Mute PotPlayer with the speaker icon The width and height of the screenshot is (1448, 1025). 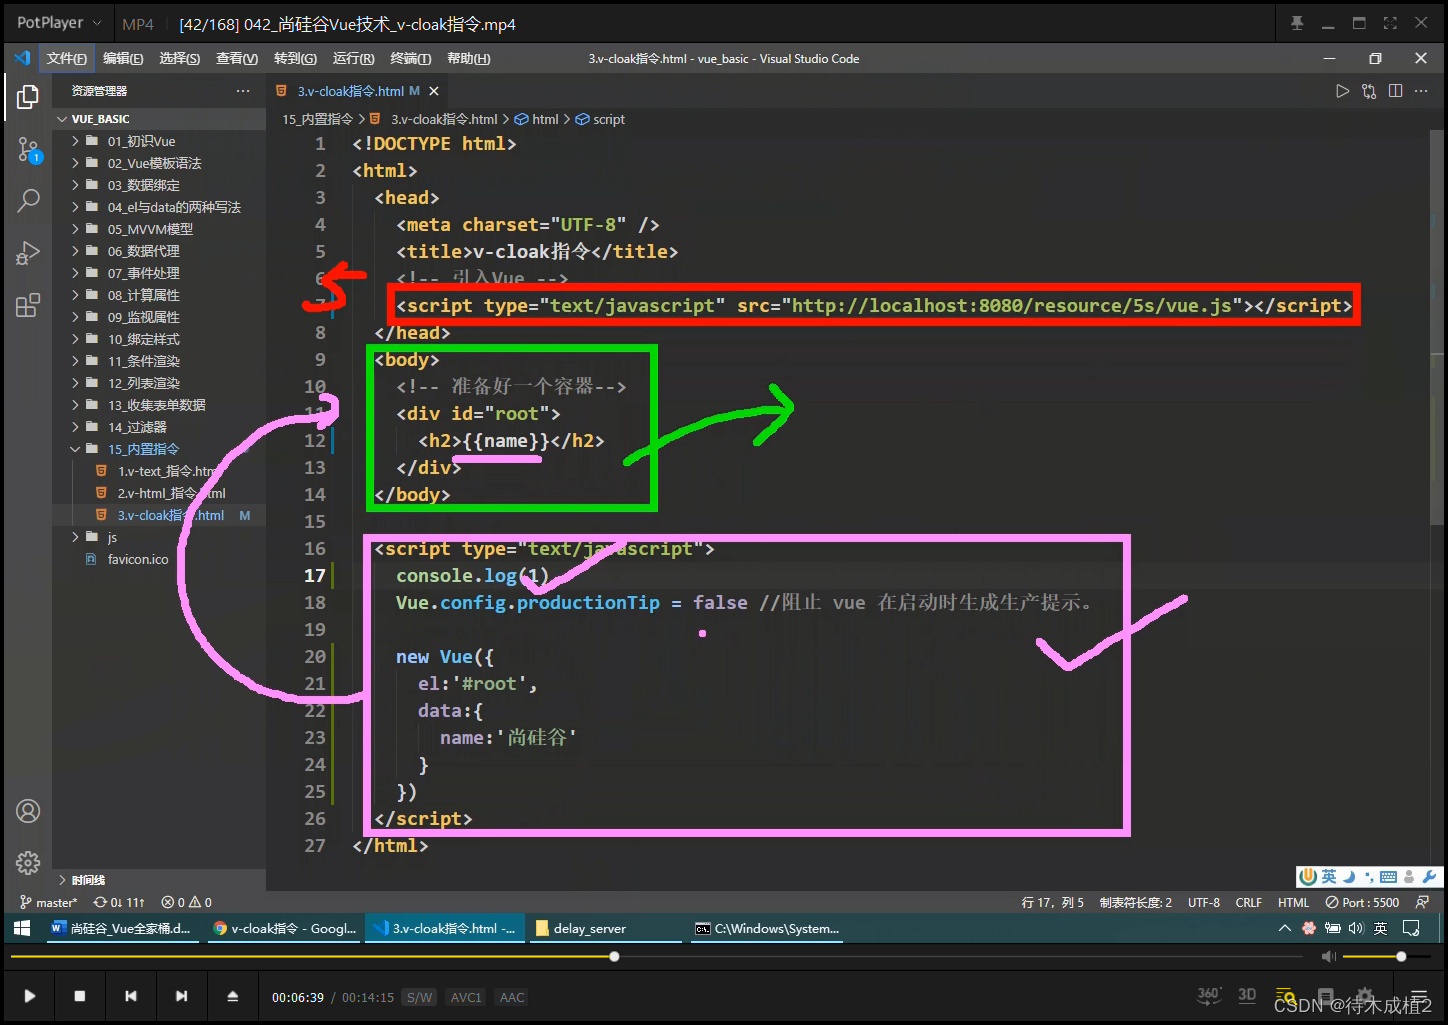(1329, 957)
